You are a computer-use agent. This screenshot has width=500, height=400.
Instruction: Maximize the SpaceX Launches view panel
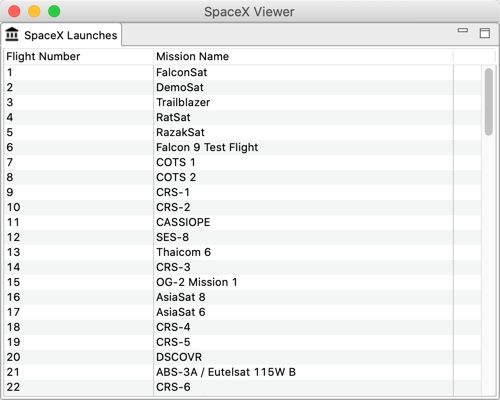point(485,33)
